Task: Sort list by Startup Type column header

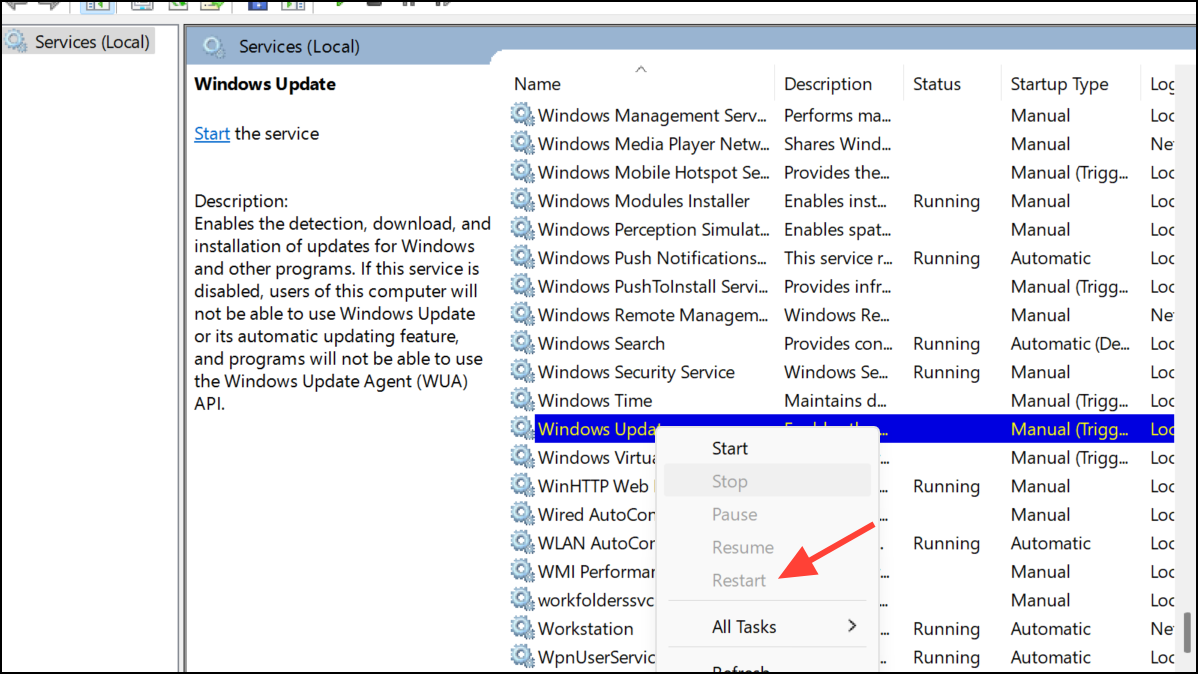Action: click(x=1070, y=83)
